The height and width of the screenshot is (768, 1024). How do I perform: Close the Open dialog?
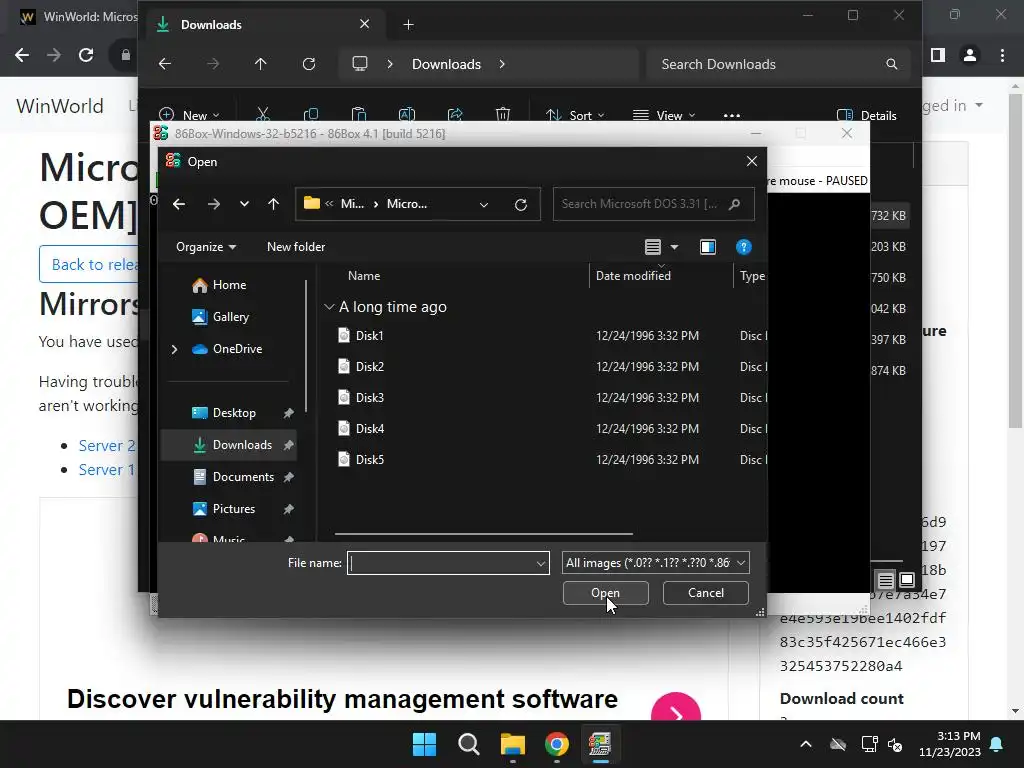[752, 161]
